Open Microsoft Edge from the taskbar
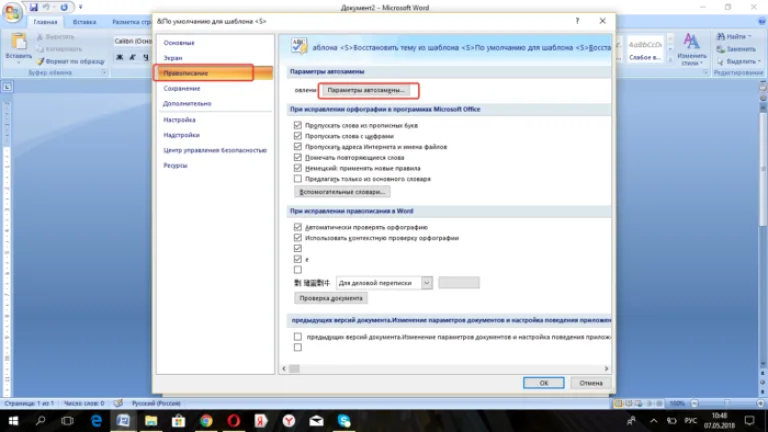This screenshot has height=432, width=768. [x=96, y=421]
